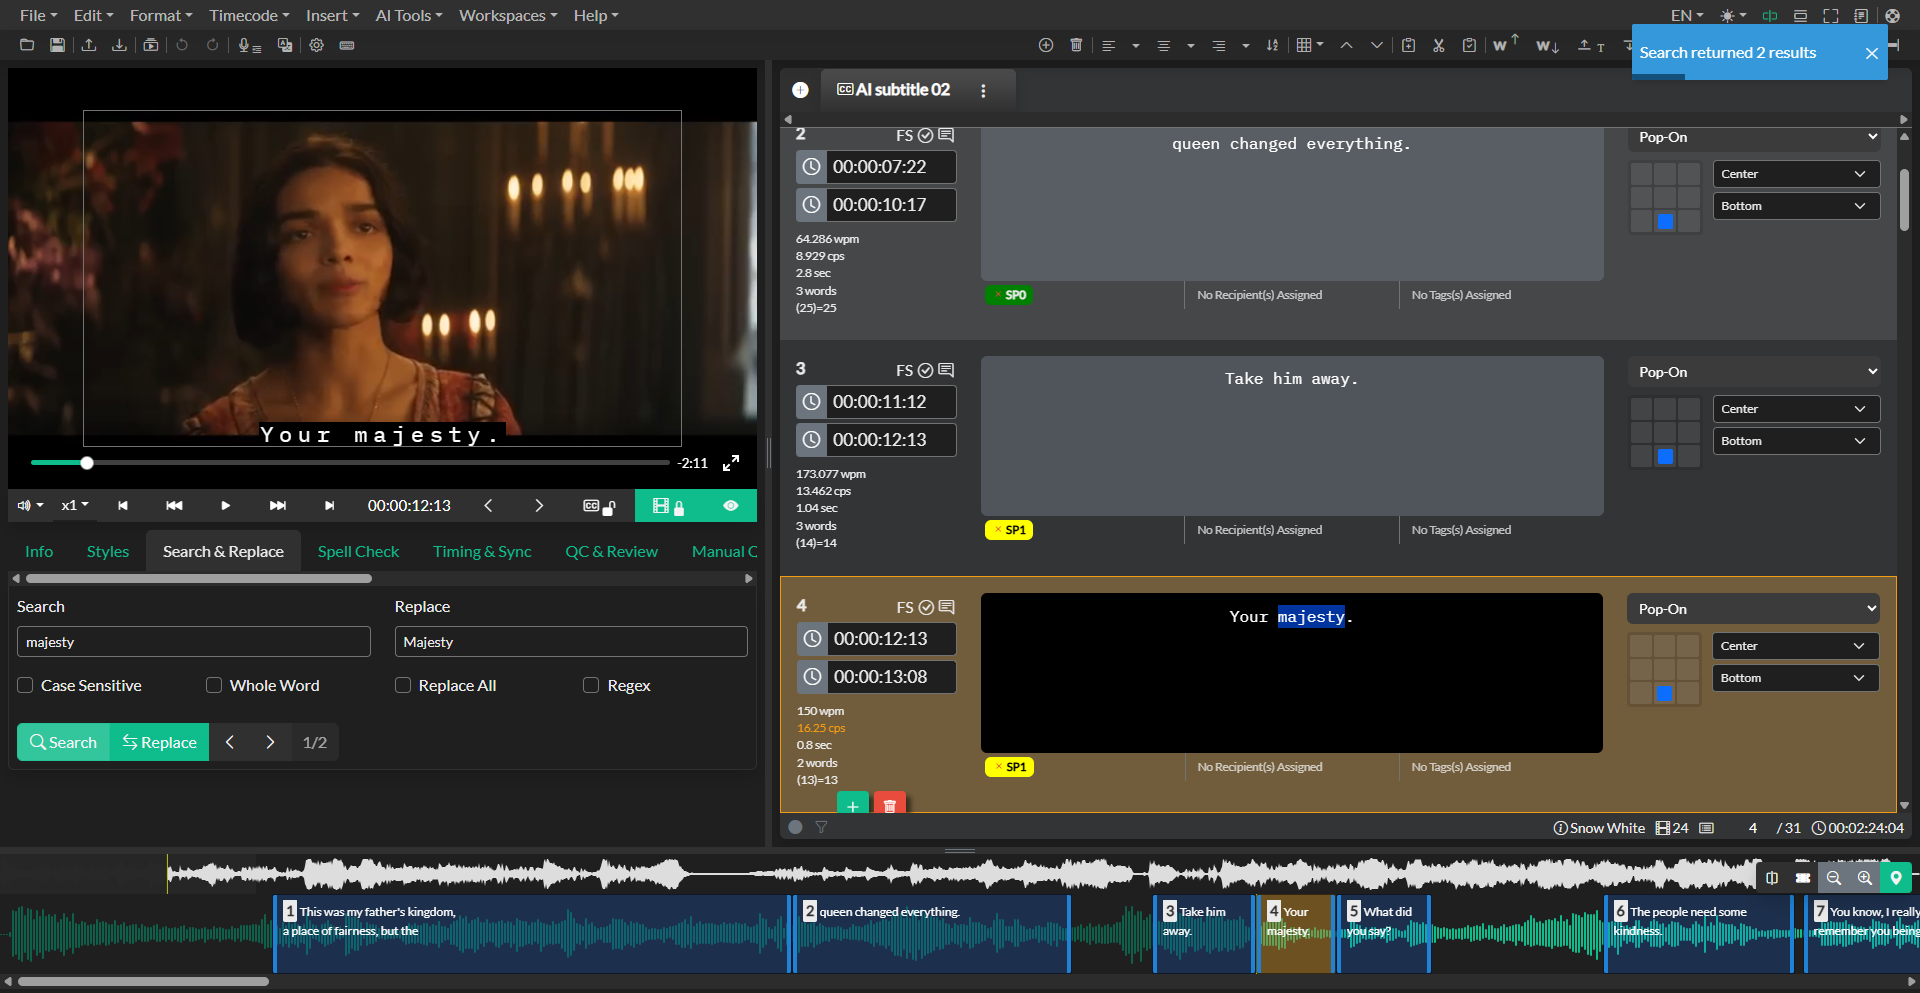Viewport: 1920px width, 993px height.
Task: Click the video progress slider handle
Action: (x=87, y=463)
